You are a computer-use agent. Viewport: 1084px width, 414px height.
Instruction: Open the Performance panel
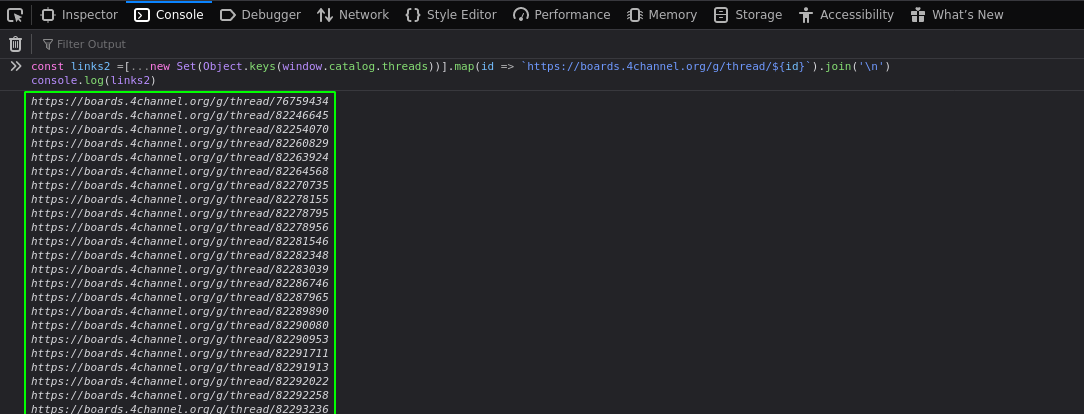[x=561, y=15]
